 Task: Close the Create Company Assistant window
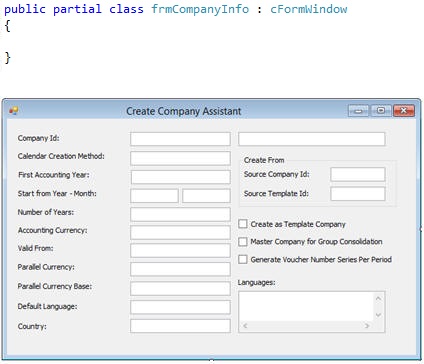pos(404,110)
